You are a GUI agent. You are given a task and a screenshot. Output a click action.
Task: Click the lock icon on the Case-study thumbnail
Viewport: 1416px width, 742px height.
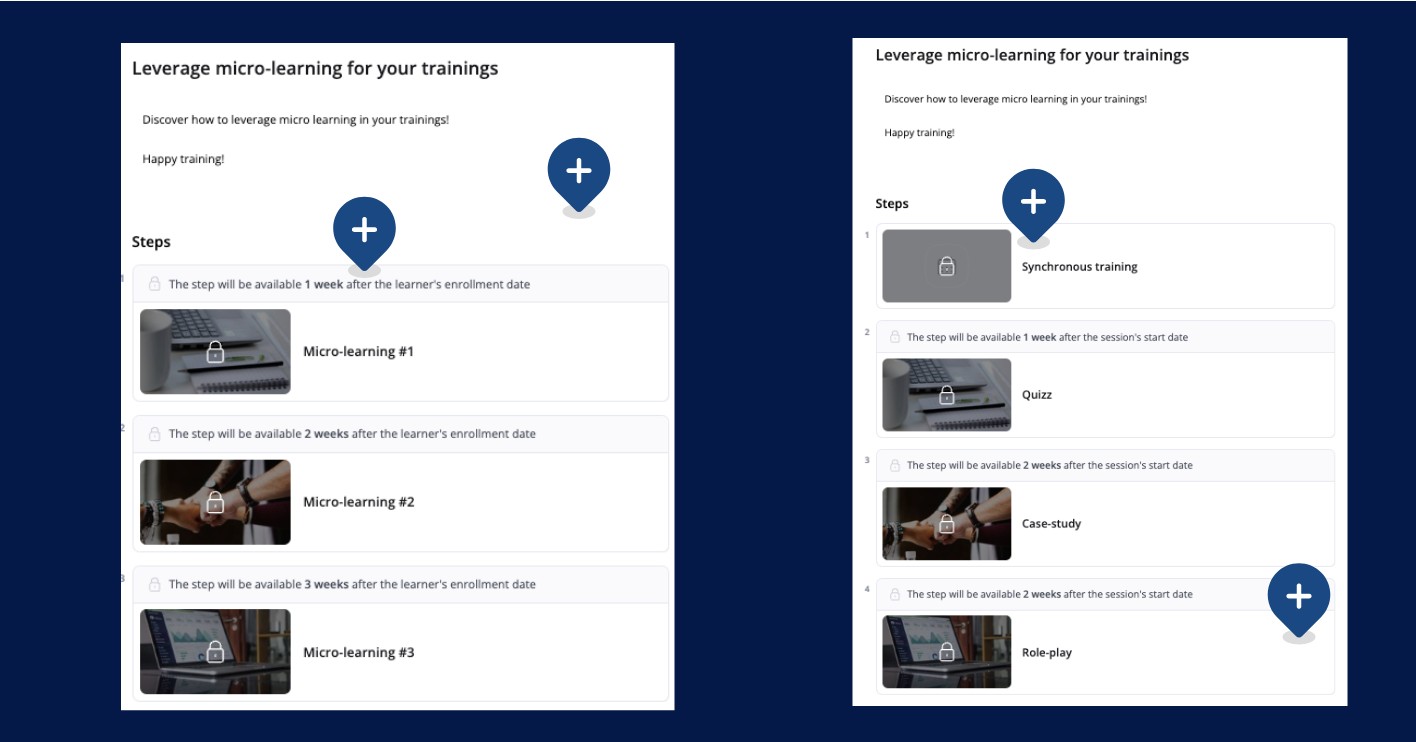tap(946, 523)
